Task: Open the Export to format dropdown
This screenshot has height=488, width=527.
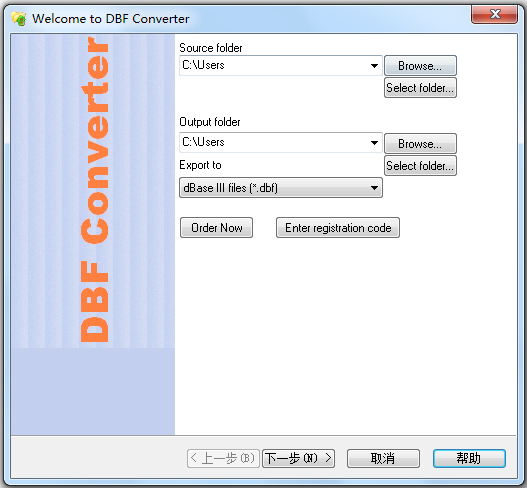Action: coord(281,188)
